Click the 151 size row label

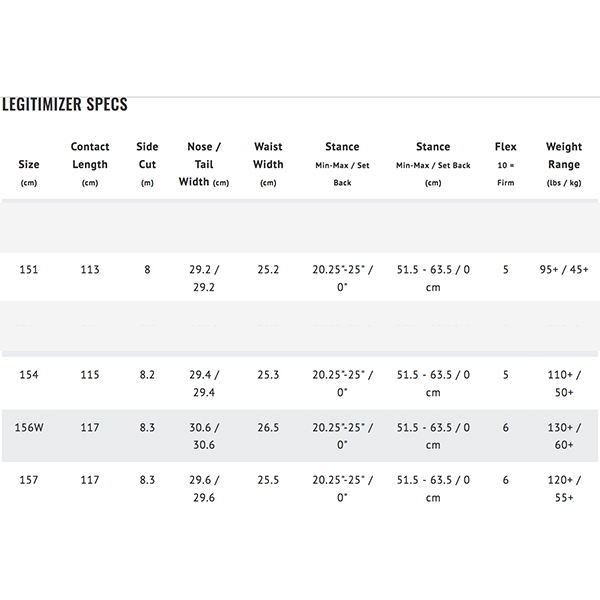(x=29, y=270)
